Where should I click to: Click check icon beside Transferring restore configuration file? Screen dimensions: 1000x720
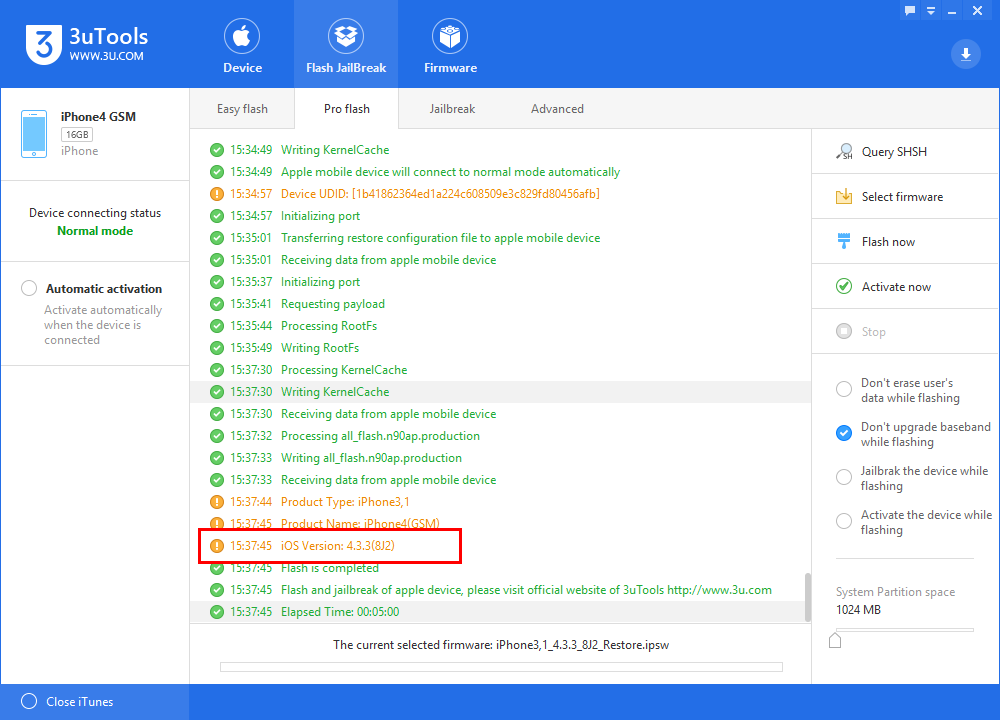217,238
